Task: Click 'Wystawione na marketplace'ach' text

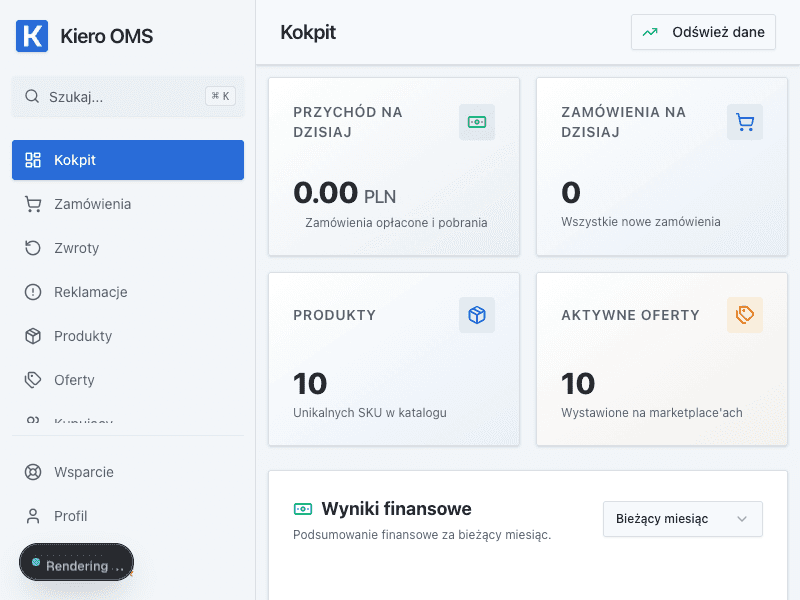Action: tap(652, 412)
